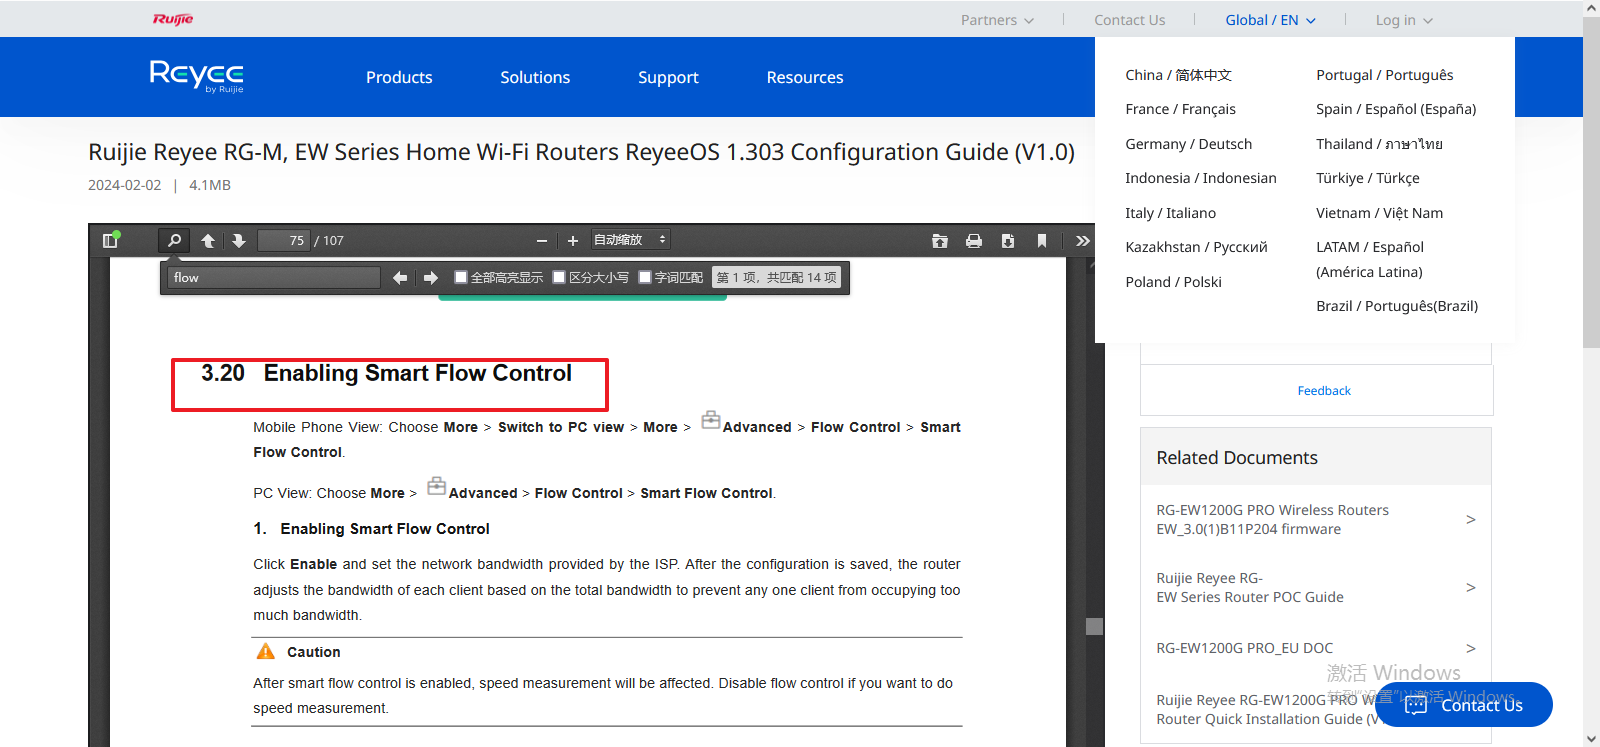The width and height of the screenshot is (1600, 747).
Task: Select Germany / Deutsch language option
Action: click(1188, 144)
